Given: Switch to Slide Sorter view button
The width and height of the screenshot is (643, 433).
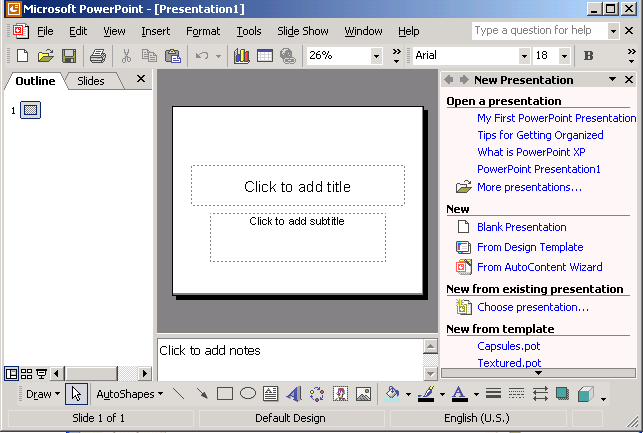Looking at the screenshot, I should click(26, 374).
